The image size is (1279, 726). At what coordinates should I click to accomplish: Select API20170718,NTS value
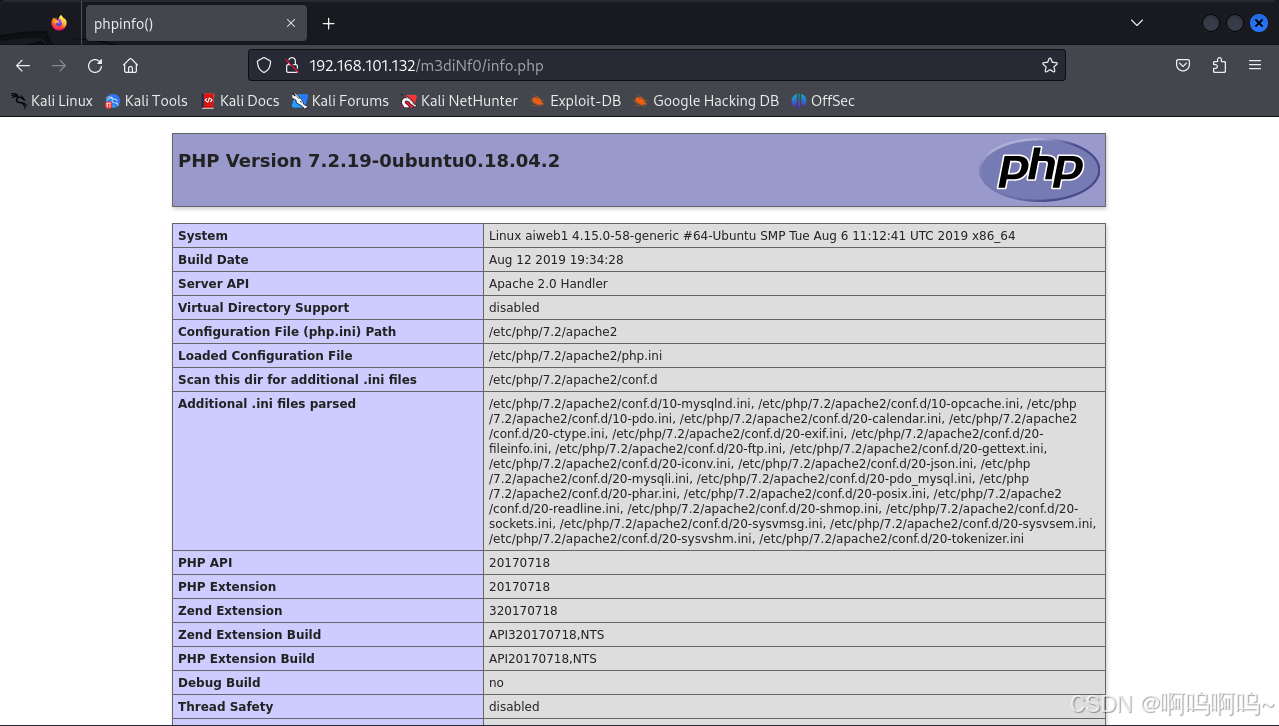[x=543, y=659]
